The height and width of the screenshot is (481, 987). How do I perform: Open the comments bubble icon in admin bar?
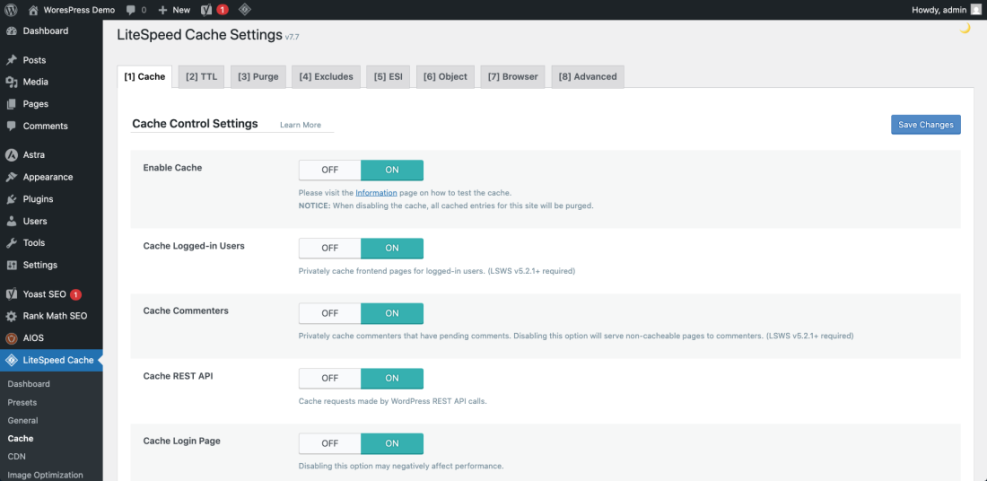tap(130, 10)
